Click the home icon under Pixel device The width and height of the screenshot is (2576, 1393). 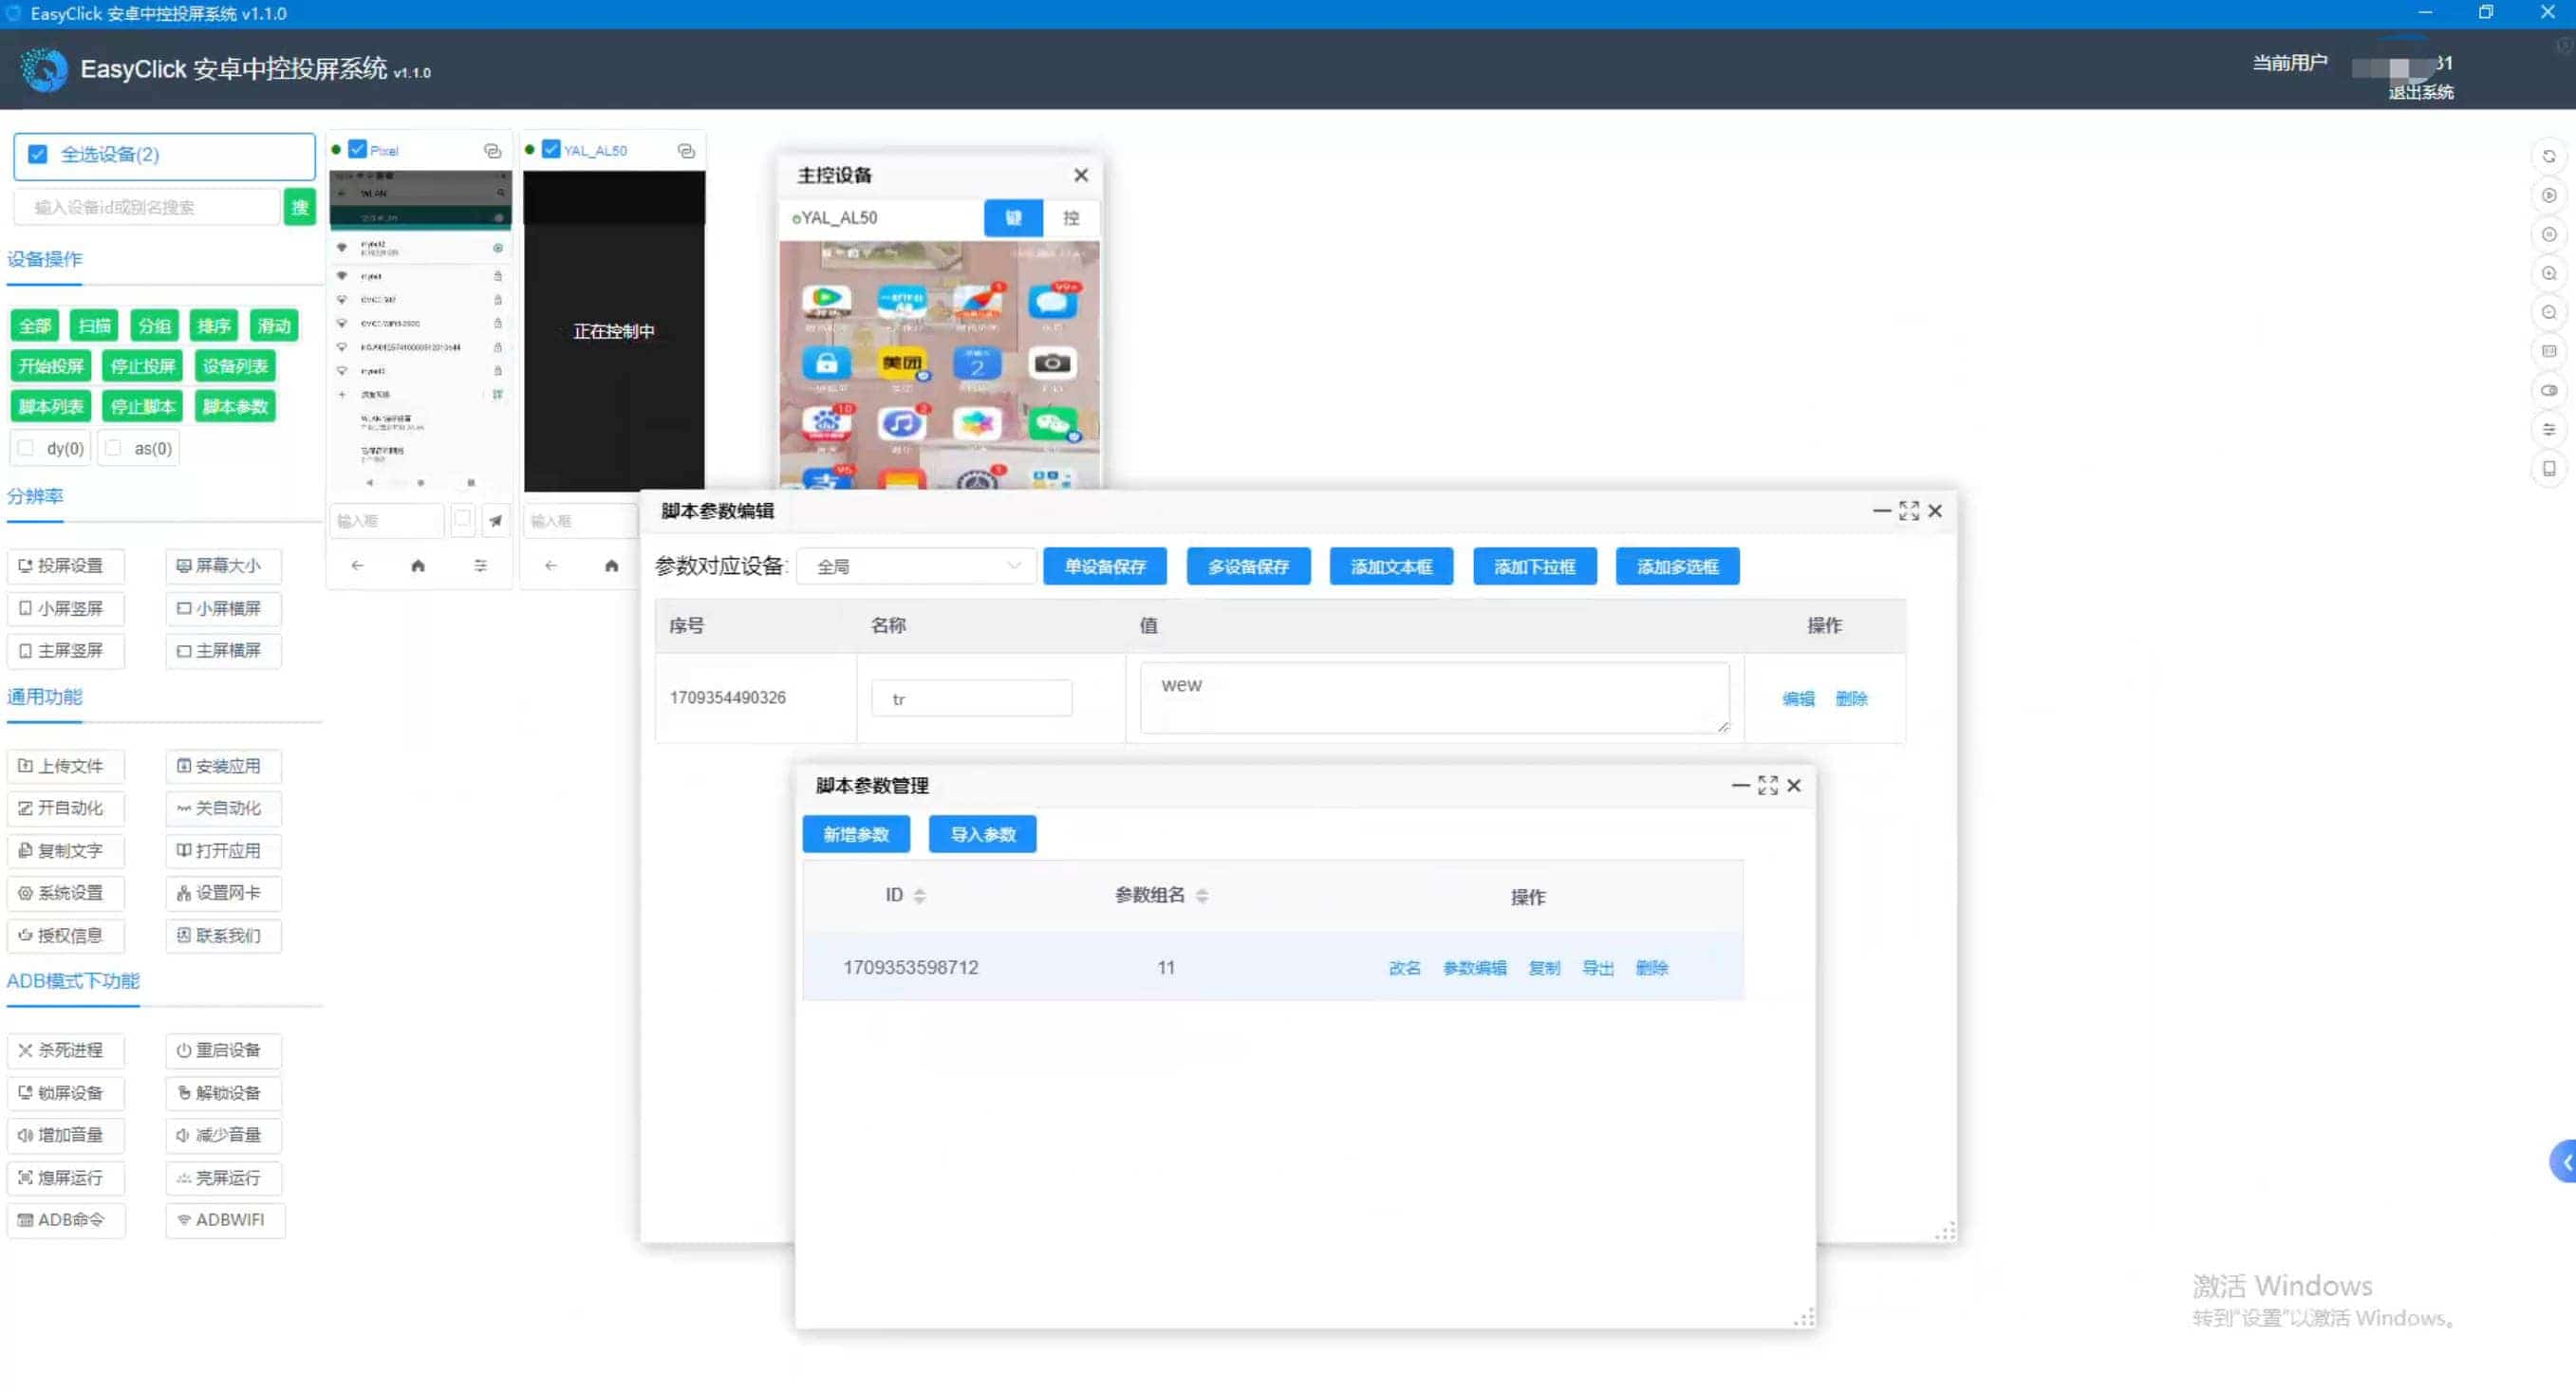(x=418, y=566)
